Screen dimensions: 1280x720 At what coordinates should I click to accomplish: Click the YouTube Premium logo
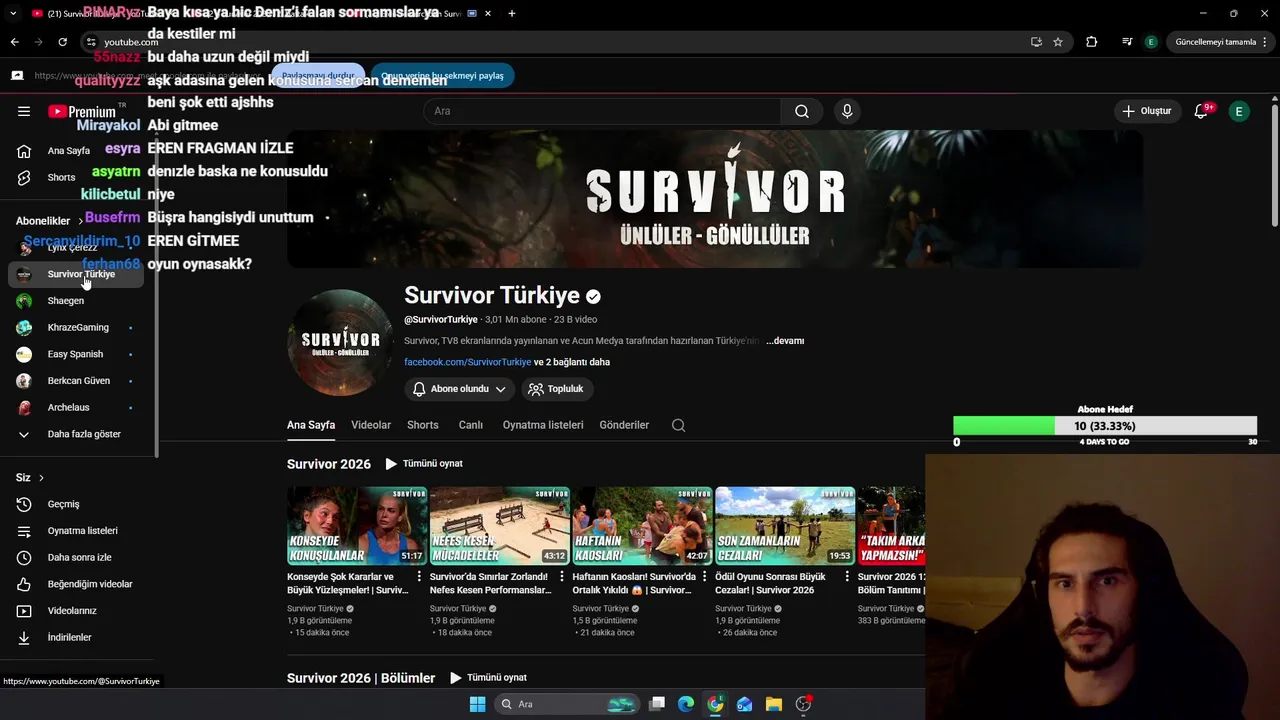[x=82, y=112]
